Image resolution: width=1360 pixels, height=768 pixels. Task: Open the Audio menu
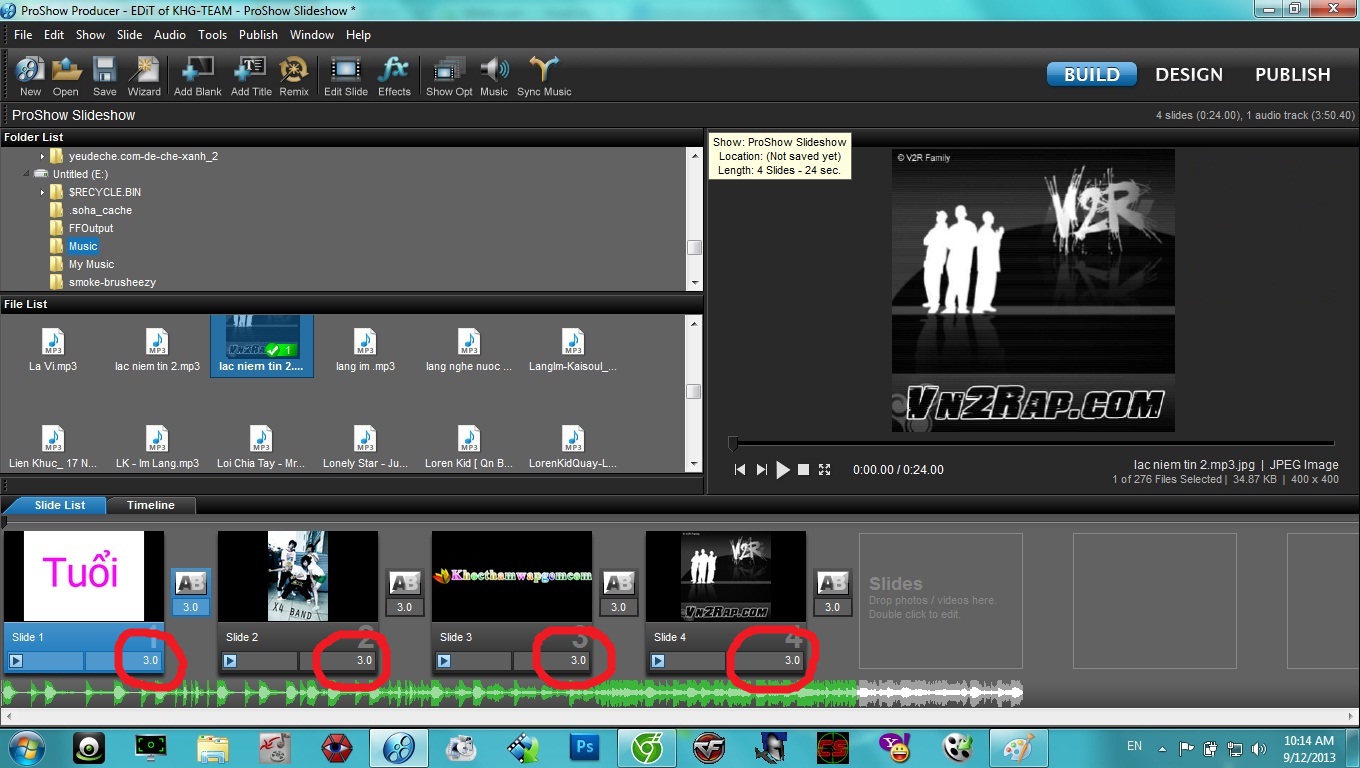pyautogui.click(x=169, y=35)
